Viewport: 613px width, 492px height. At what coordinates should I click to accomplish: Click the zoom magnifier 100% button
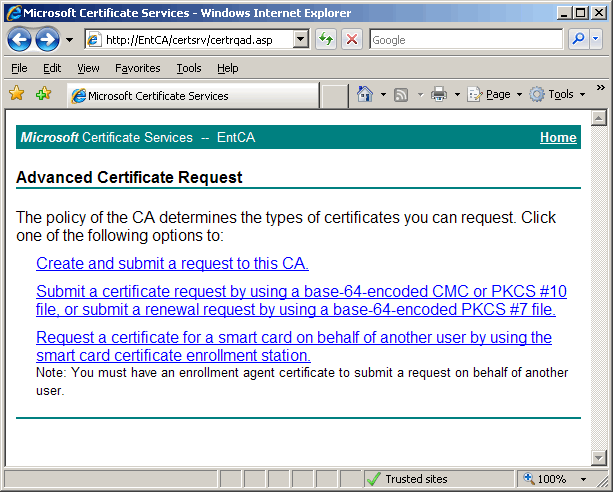(x=545, y=479)
